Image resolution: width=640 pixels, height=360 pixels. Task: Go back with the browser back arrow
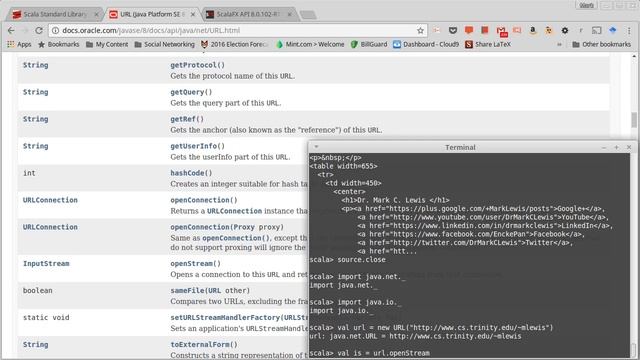coord(11,30)
